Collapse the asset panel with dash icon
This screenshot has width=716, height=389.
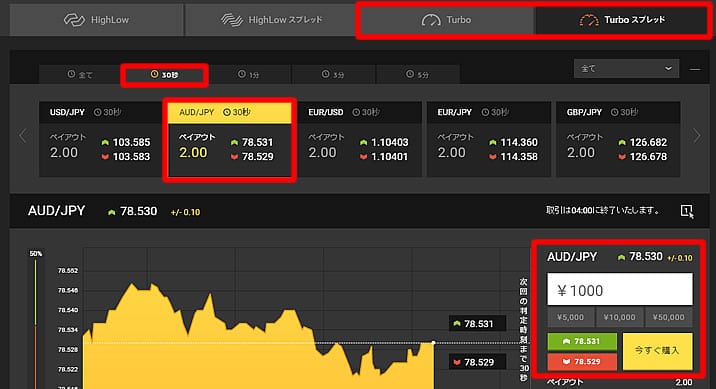pos(695,69)
